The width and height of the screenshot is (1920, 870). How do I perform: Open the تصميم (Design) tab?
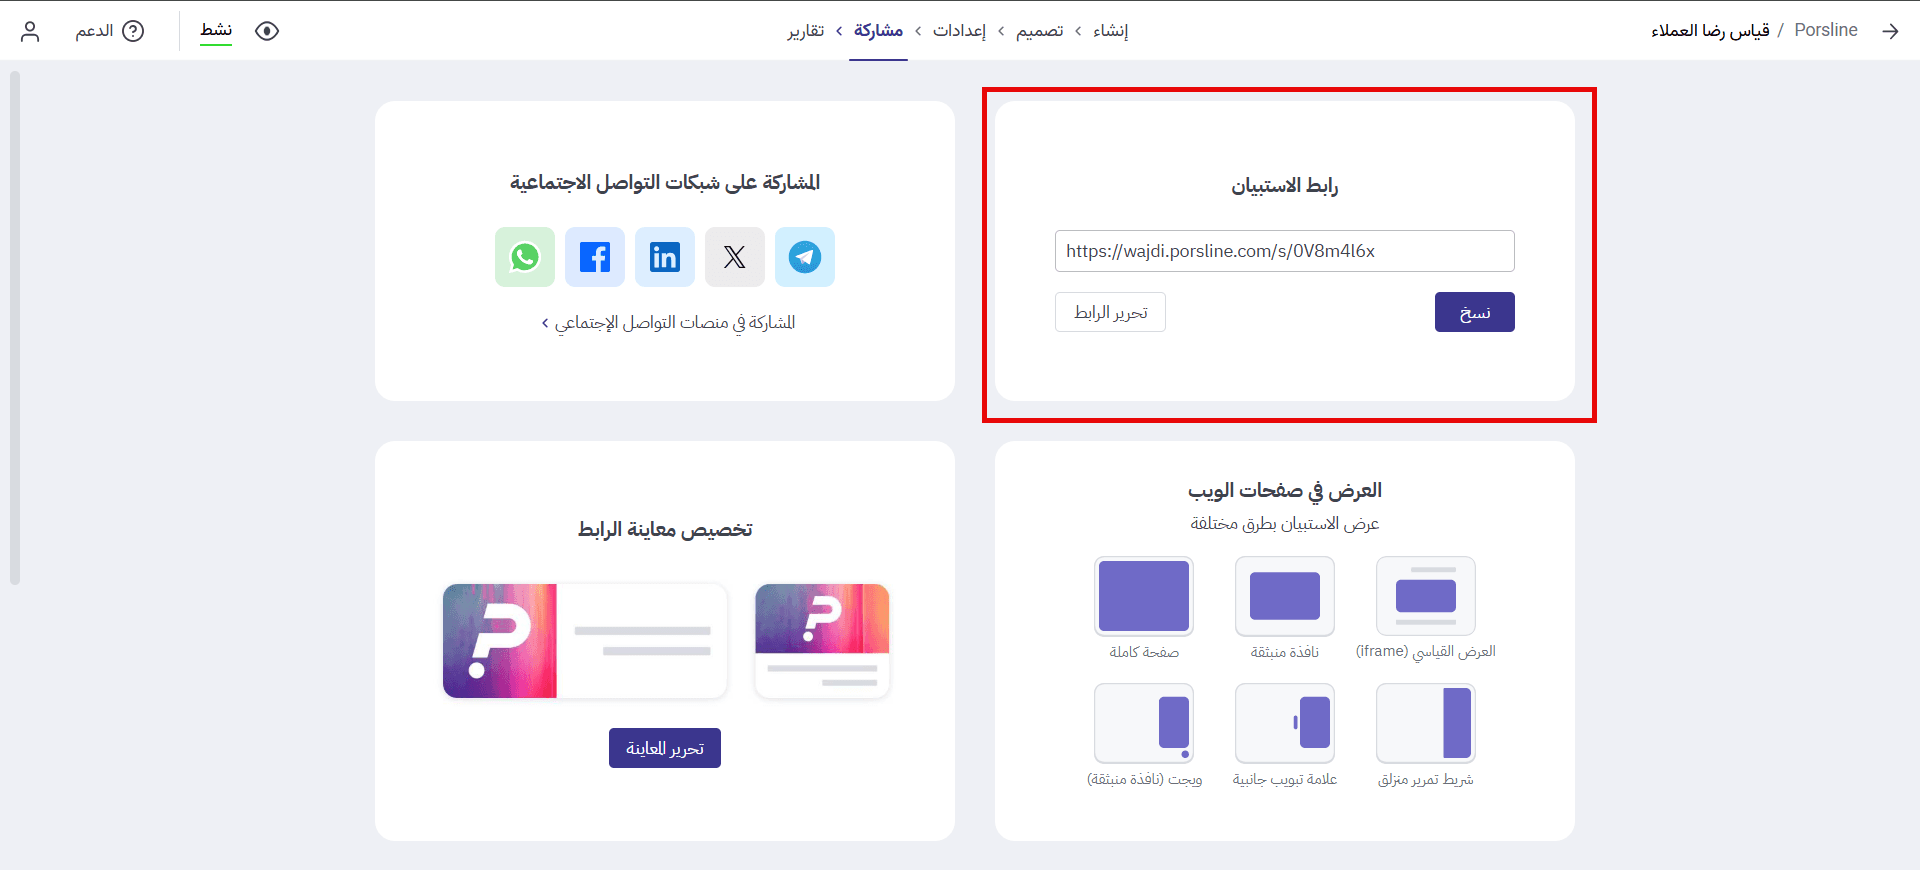pos(1040,31)
